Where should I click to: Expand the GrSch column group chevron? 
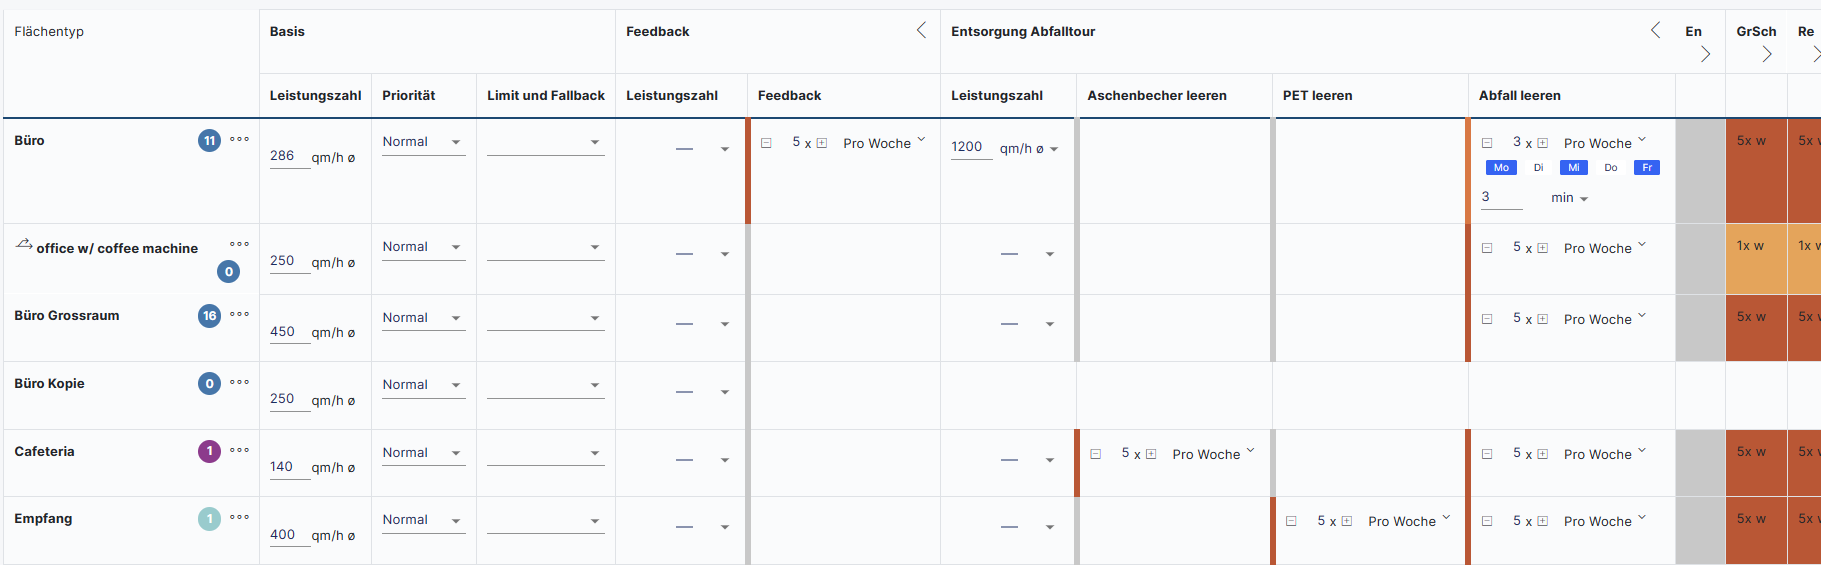click(1767, 54)
